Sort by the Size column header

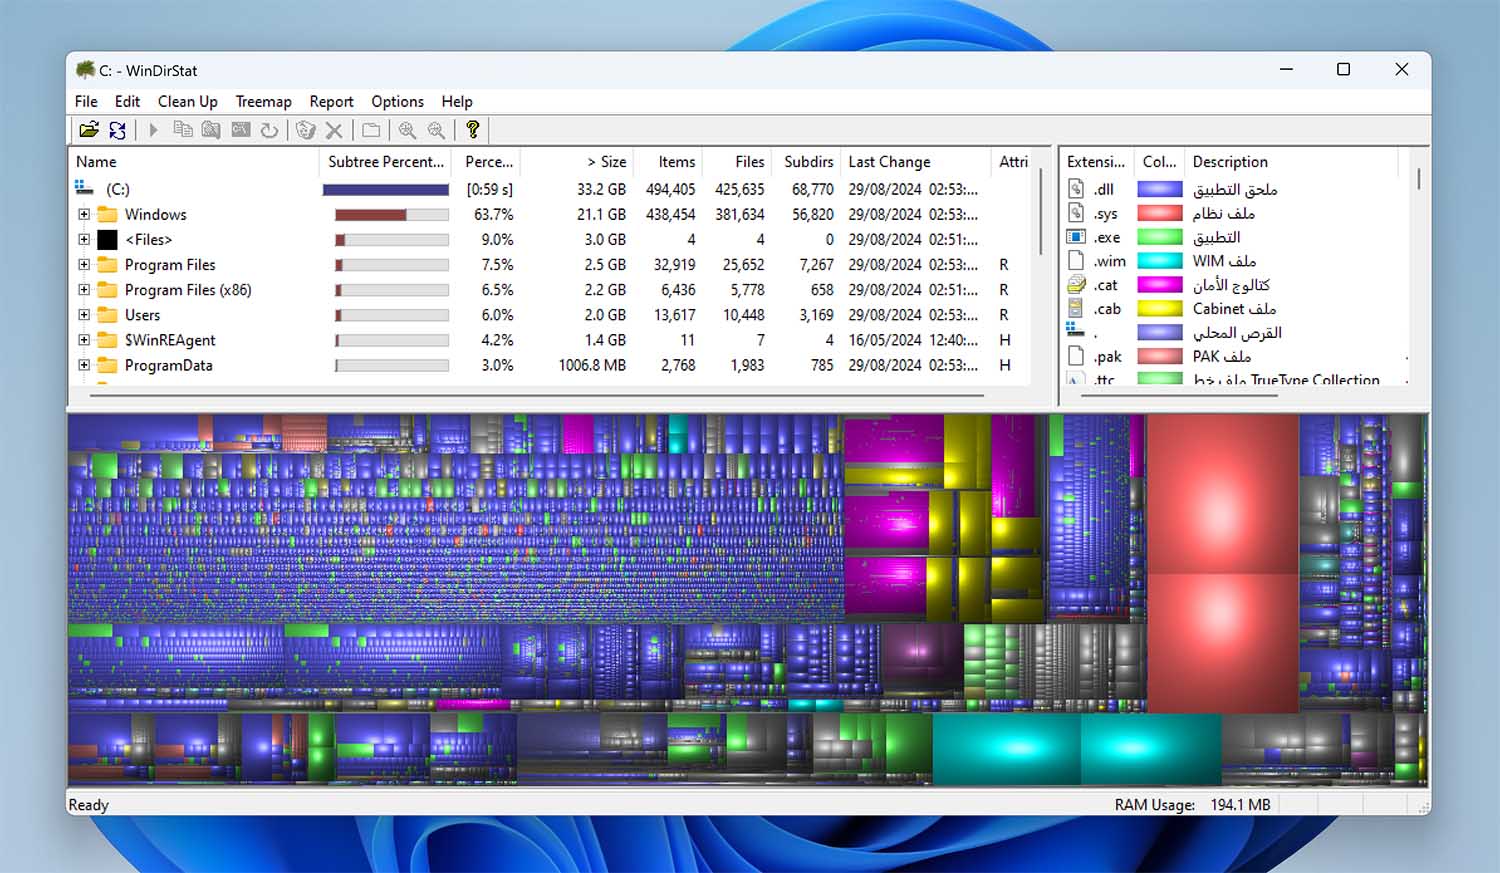coord(606,162)
